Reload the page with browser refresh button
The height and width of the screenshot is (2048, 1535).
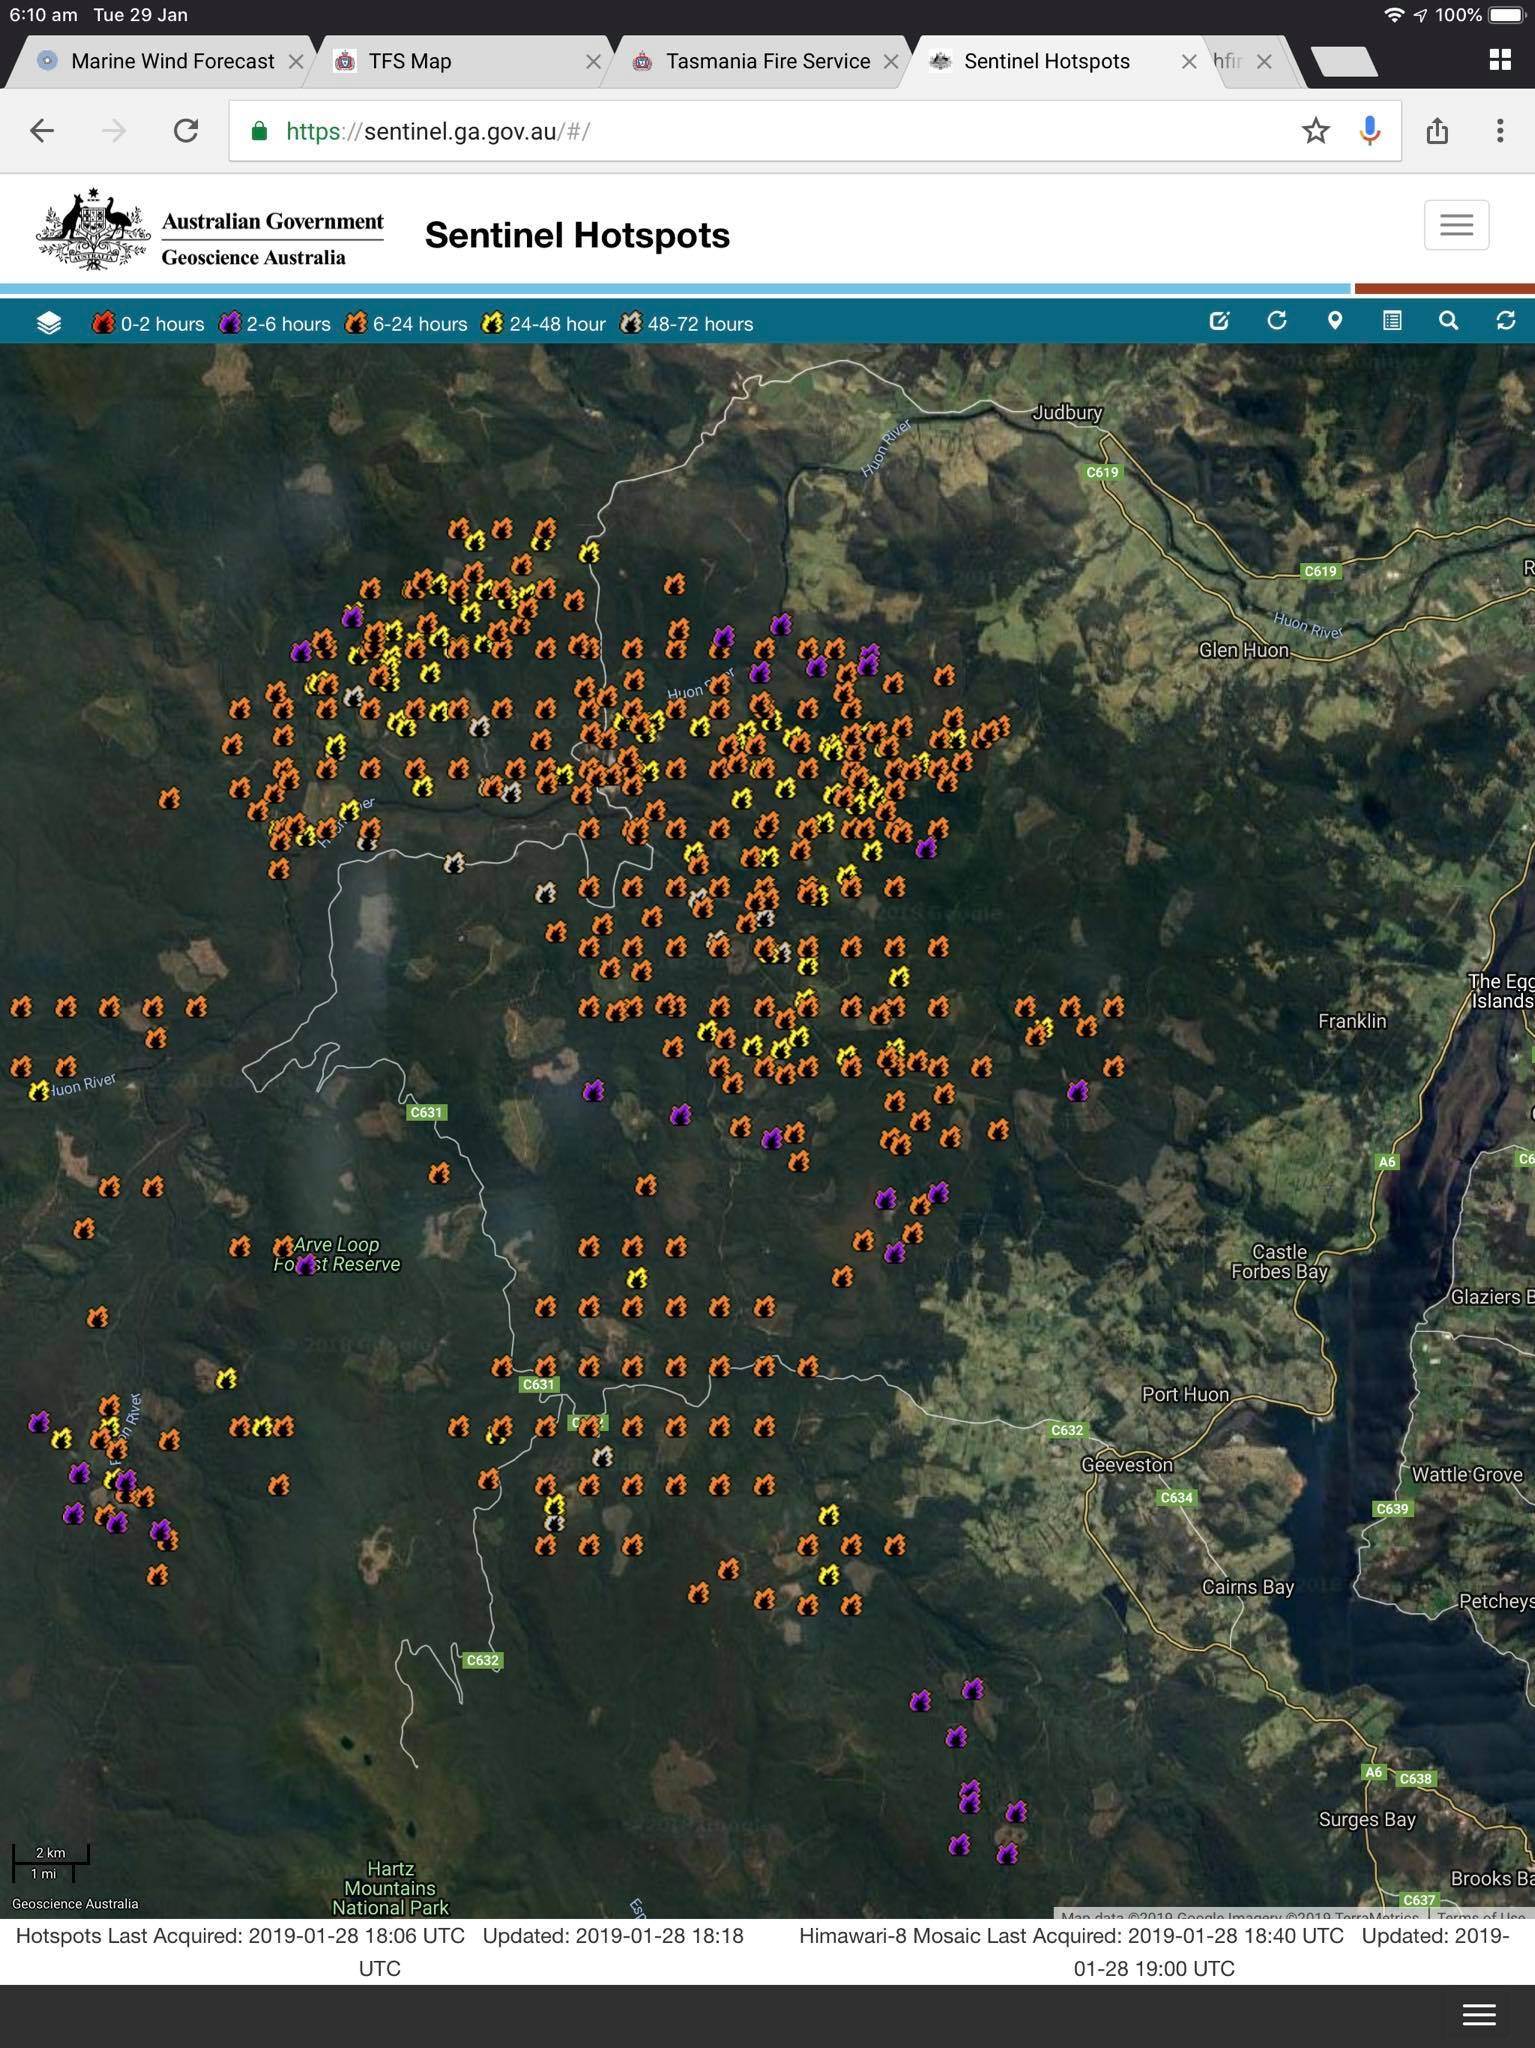(x=186, y=131)
